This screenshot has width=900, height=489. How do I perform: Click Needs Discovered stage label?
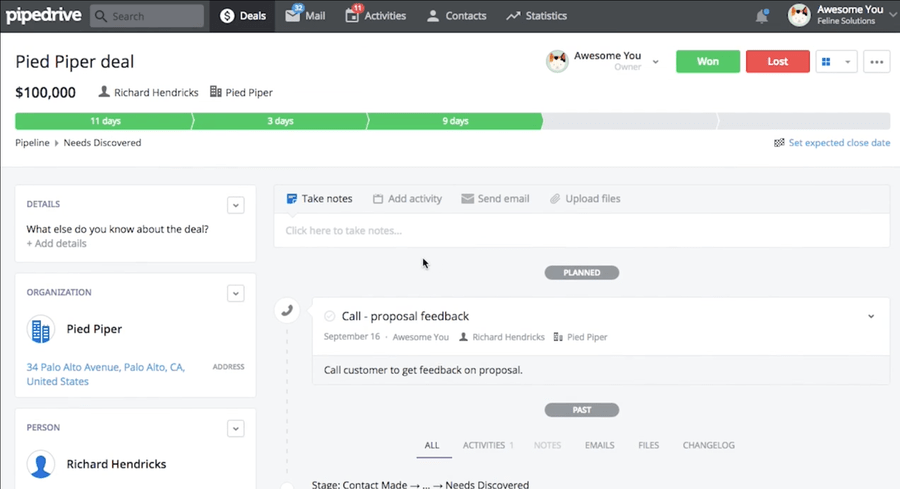coord(102,143)
